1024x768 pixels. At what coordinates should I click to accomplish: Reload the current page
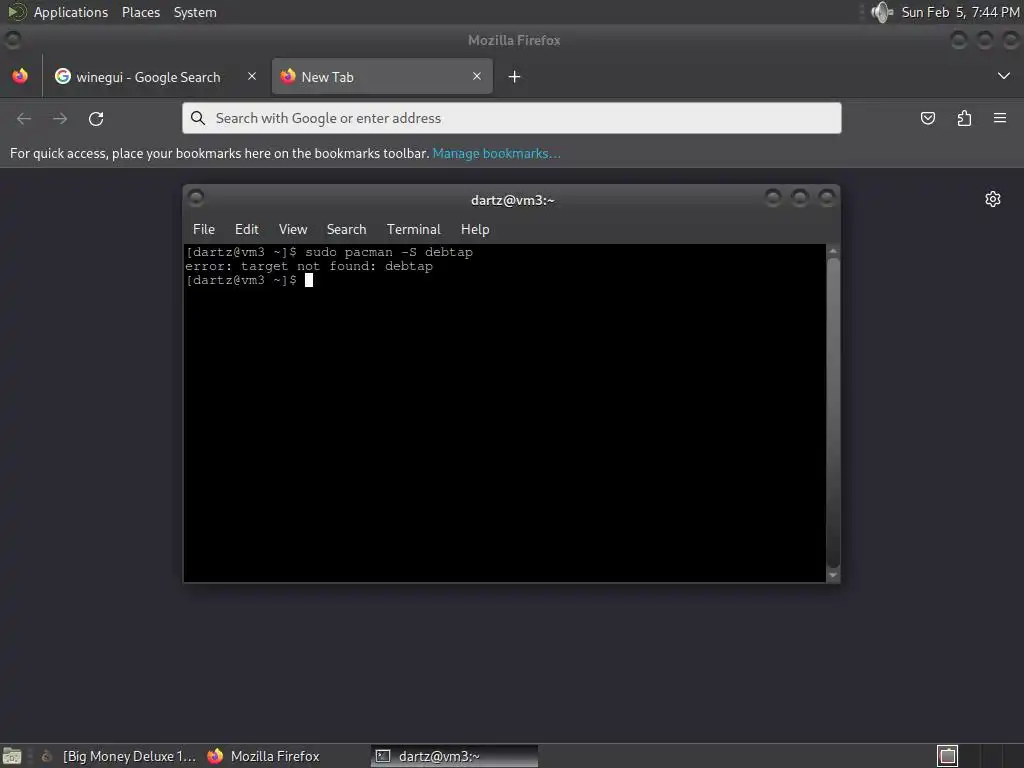click(96, 118)
